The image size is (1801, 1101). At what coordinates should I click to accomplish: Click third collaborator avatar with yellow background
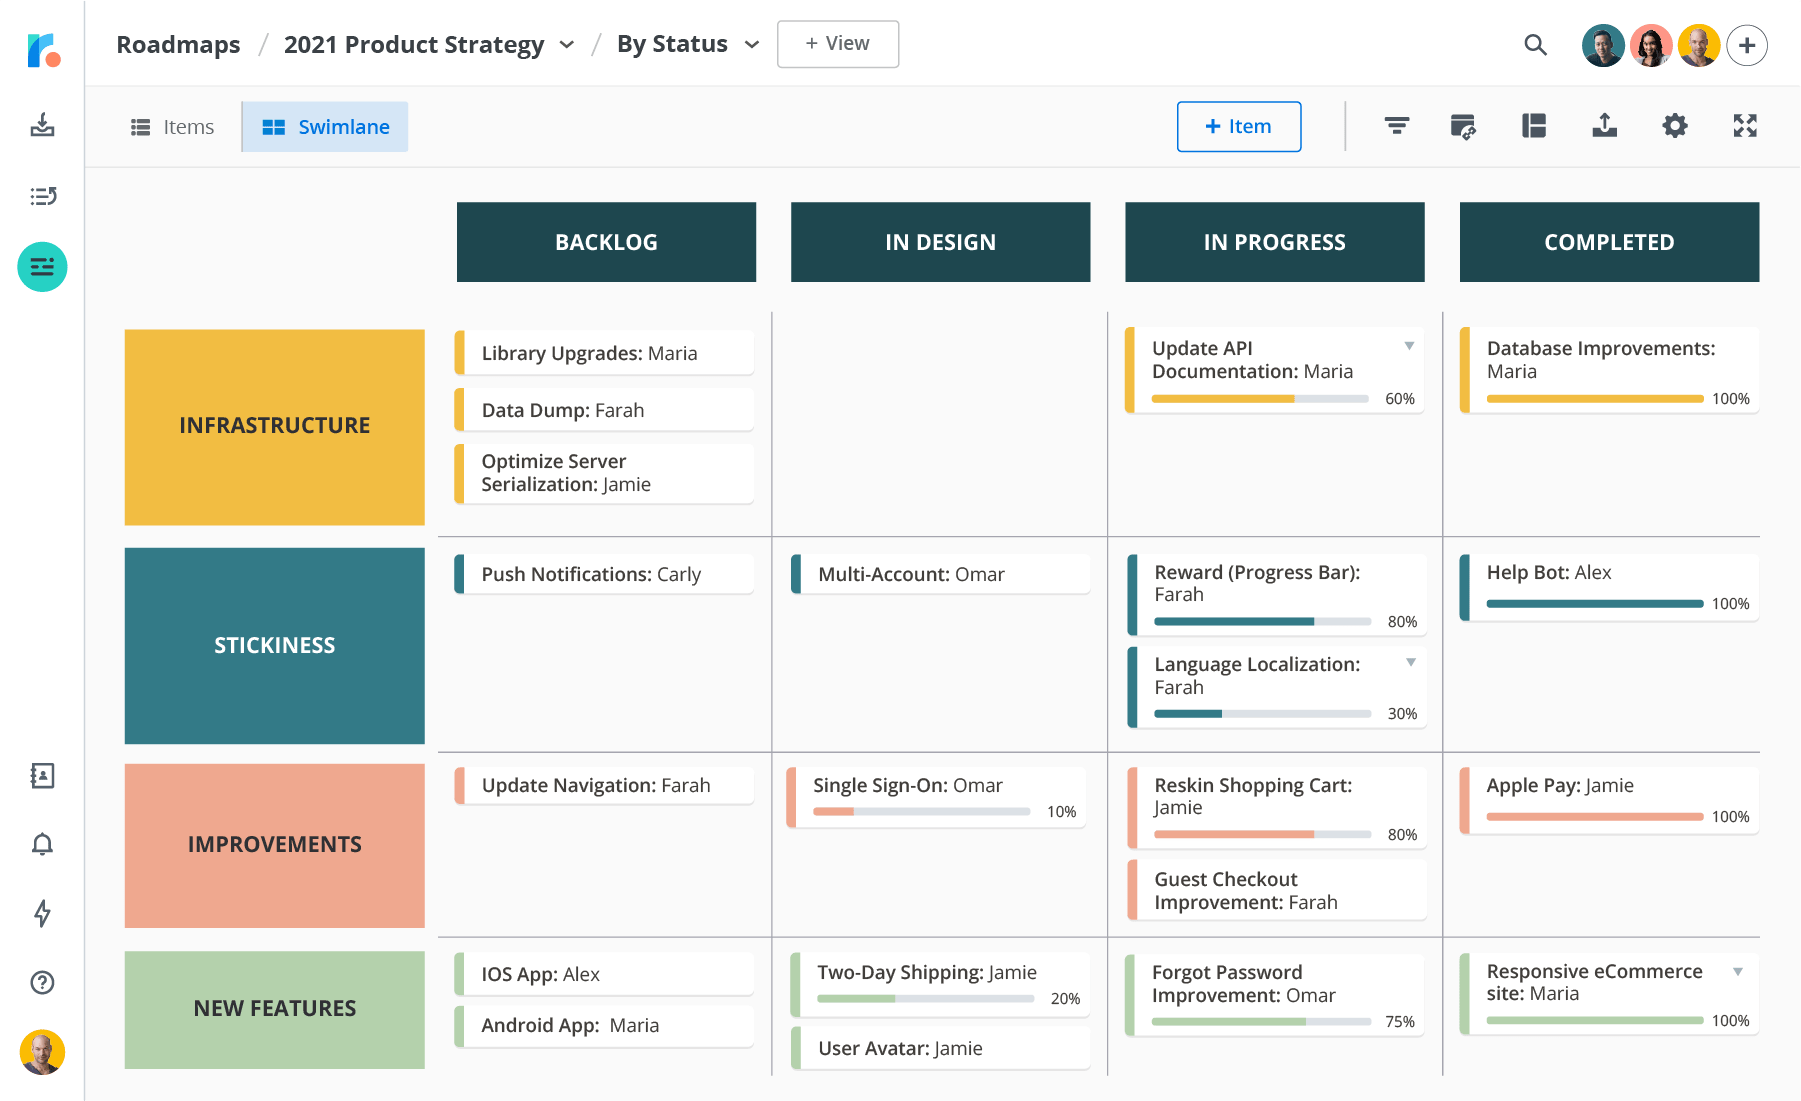tap(1699, 45)
